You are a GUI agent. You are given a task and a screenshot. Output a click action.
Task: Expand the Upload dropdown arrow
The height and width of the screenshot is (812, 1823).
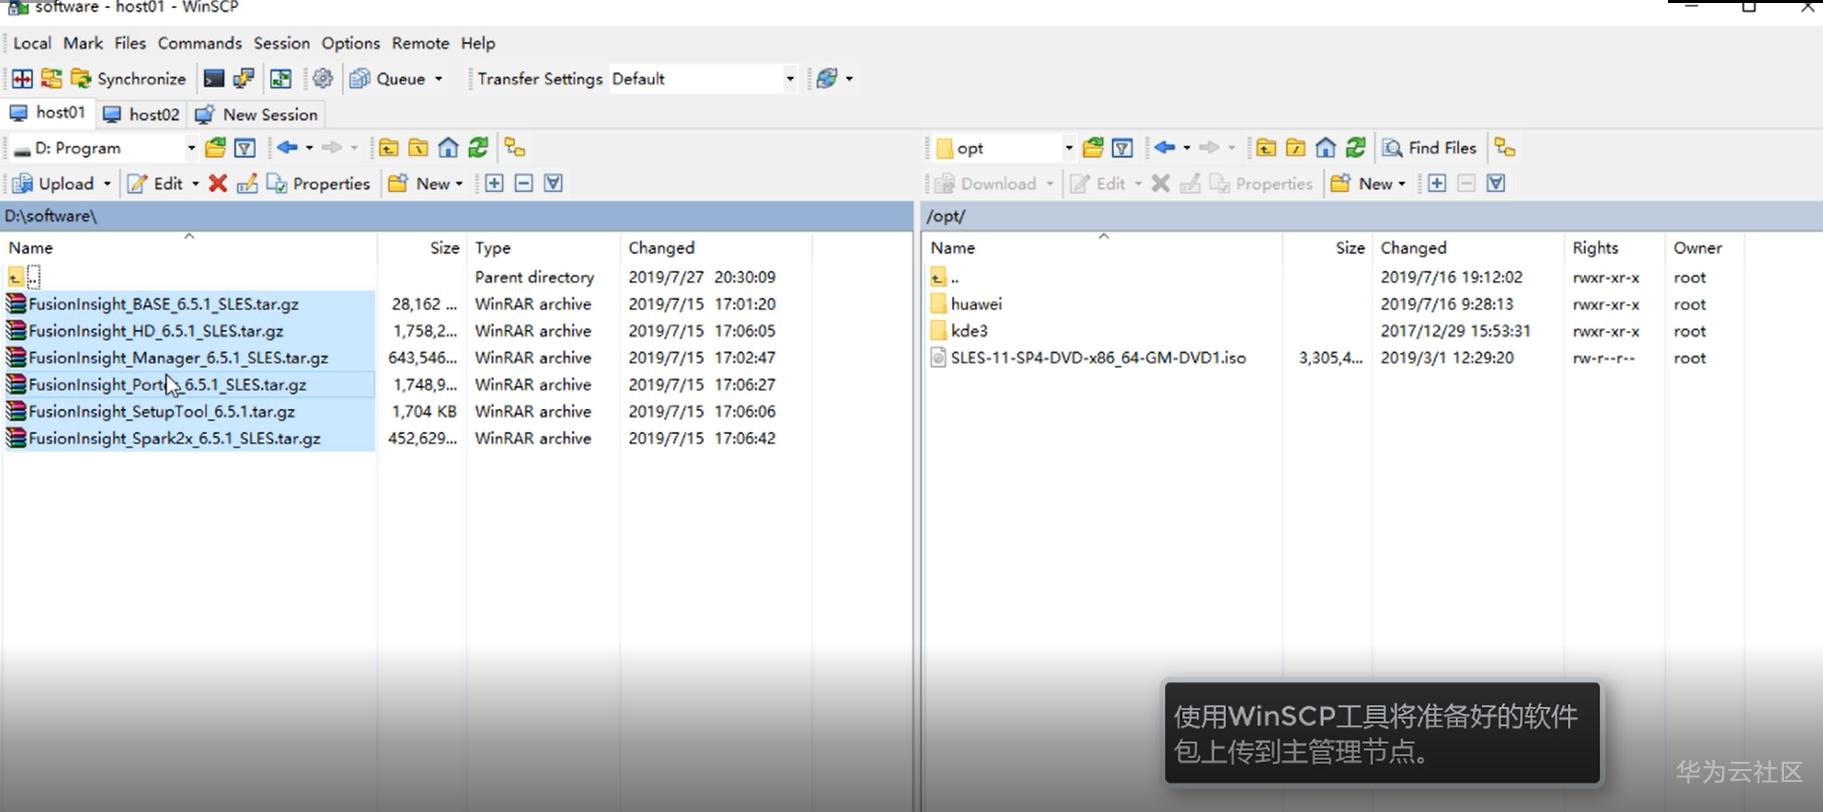(x=107, y=183)
